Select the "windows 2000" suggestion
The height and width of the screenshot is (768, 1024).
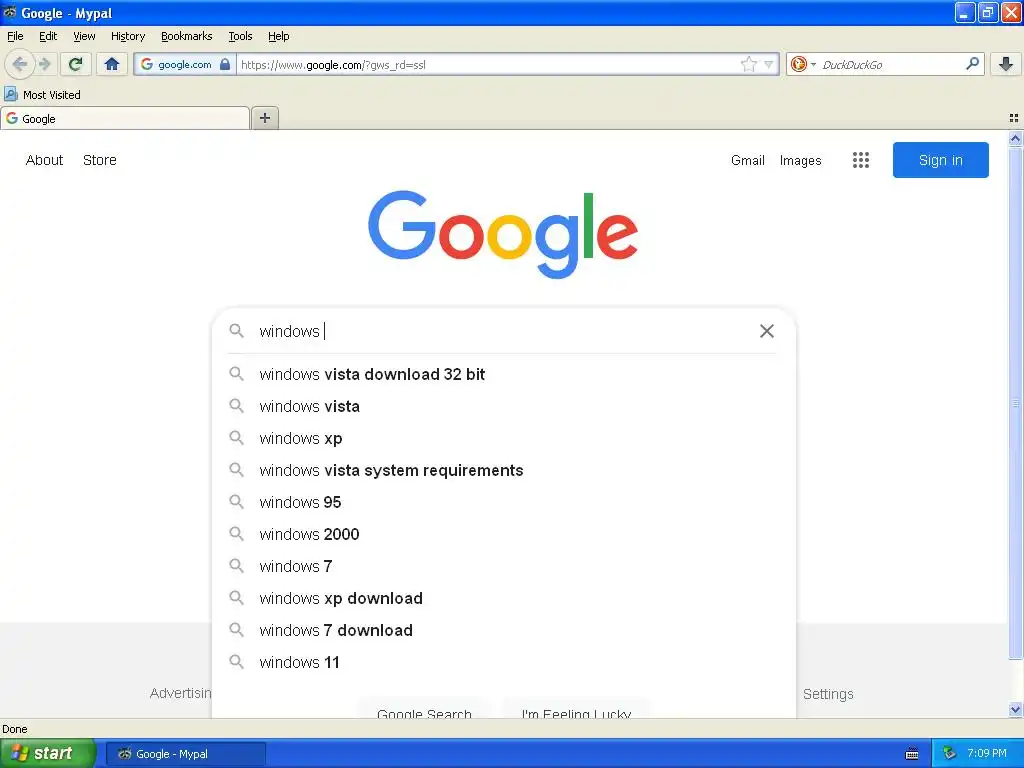click(x=504, y=534)
